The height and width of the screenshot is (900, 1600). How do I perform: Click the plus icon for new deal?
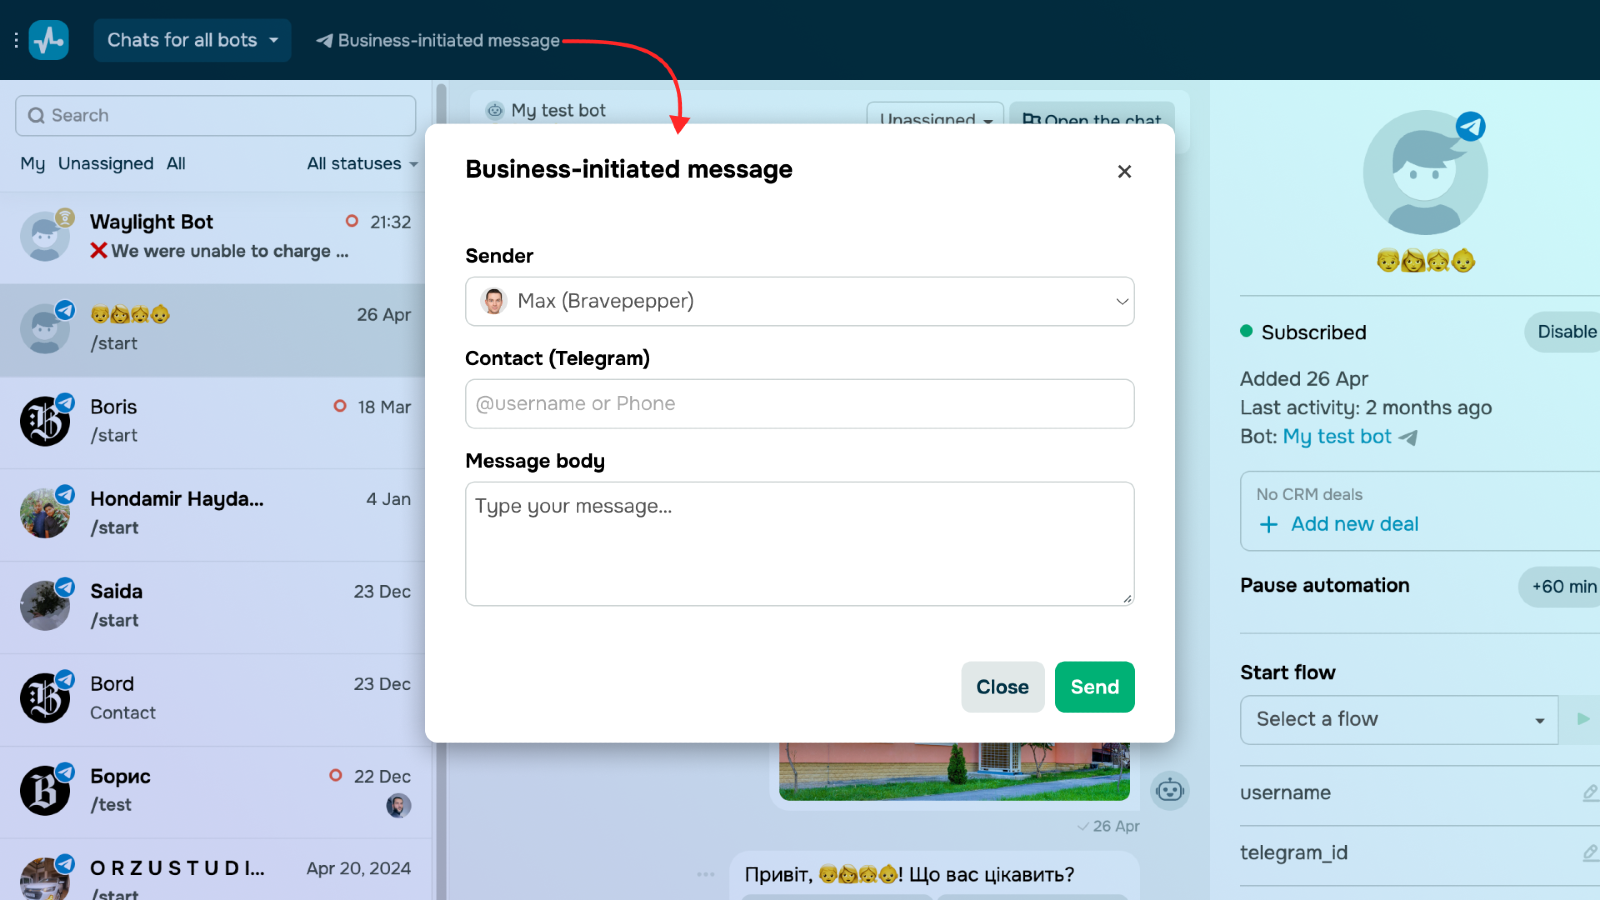[x=1268, y=525]
